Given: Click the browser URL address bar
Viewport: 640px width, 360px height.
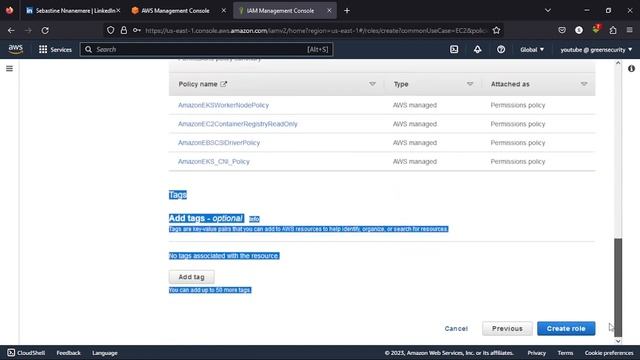Looking at the screenshot, I should click(316, 30).
